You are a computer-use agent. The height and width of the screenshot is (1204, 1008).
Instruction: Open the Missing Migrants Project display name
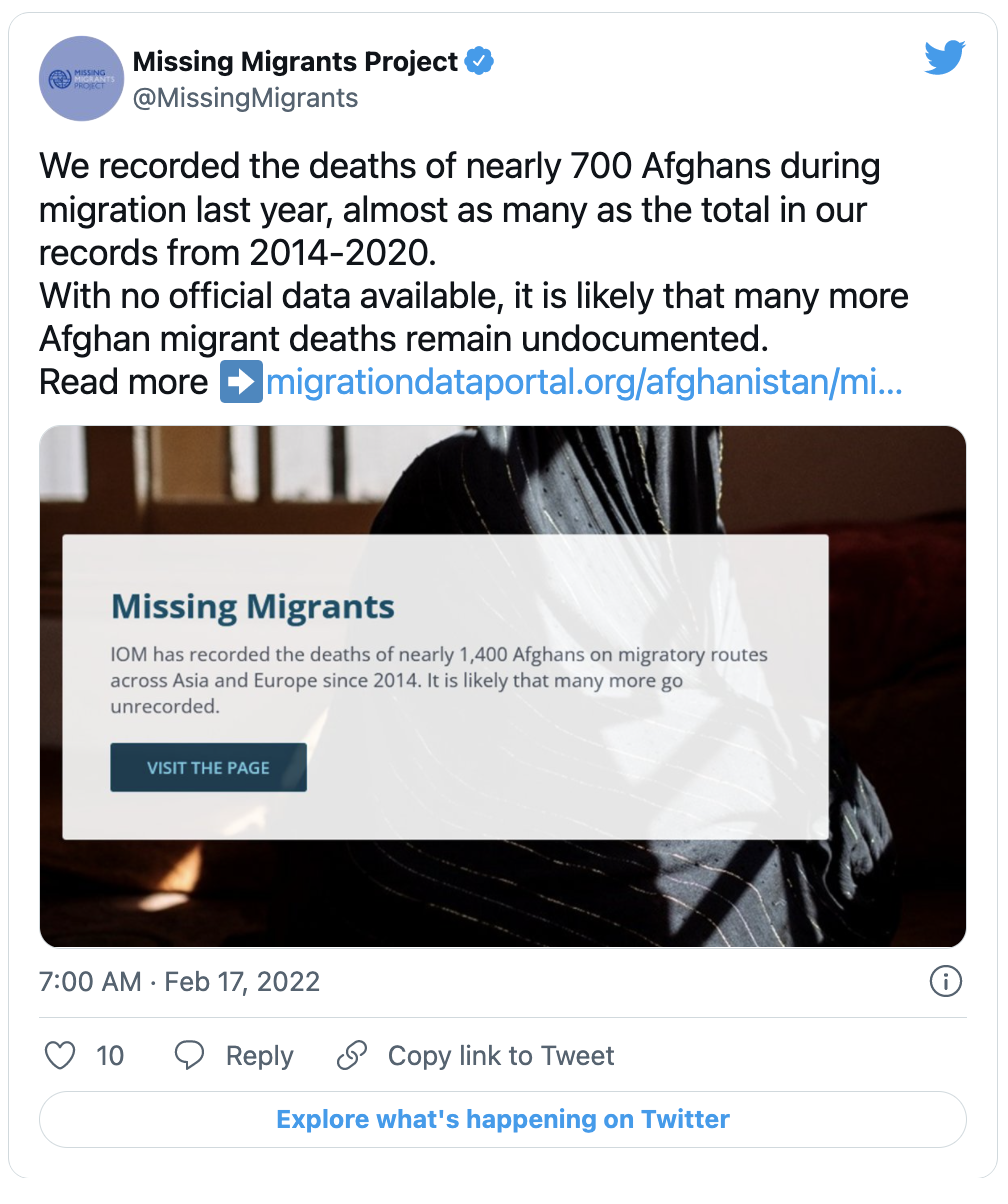click(295, 62)
